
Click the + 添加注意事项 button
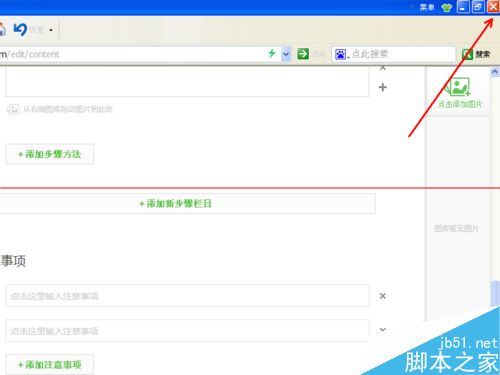(50, 365)
